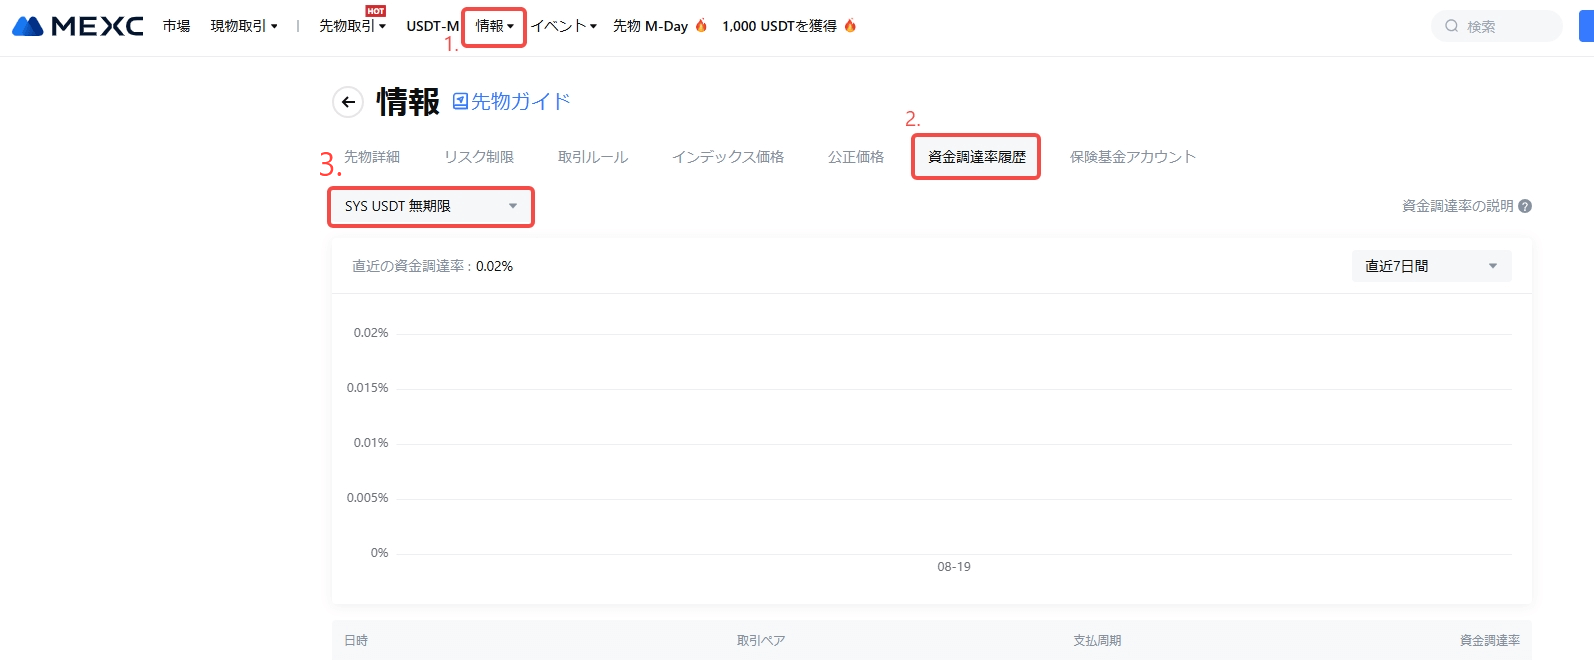The image size is (1594, 666).
Task: Click the 市場 link in navigation
Action: [176, 26]
